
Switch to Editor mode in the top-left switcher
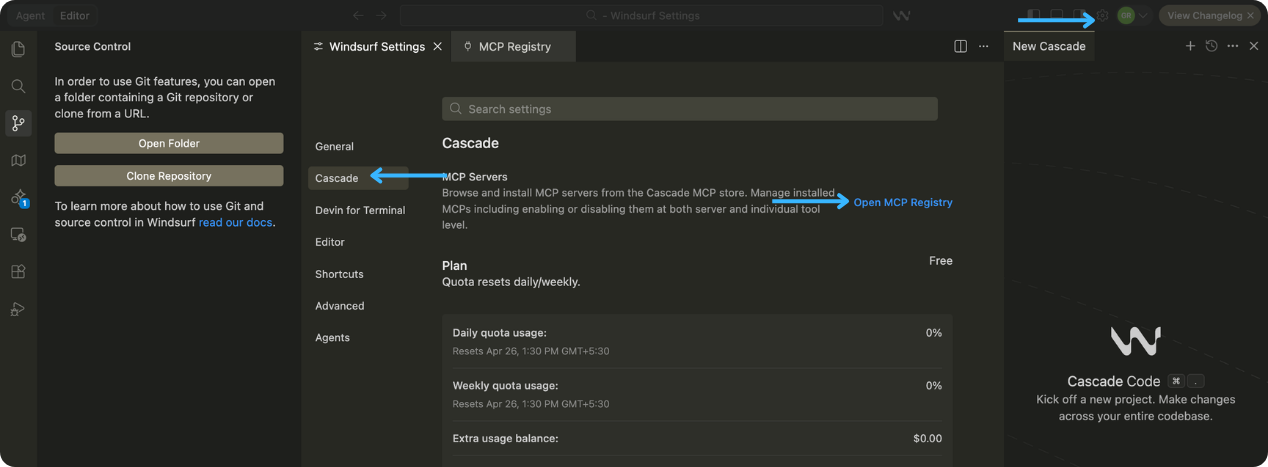[74, 16]
